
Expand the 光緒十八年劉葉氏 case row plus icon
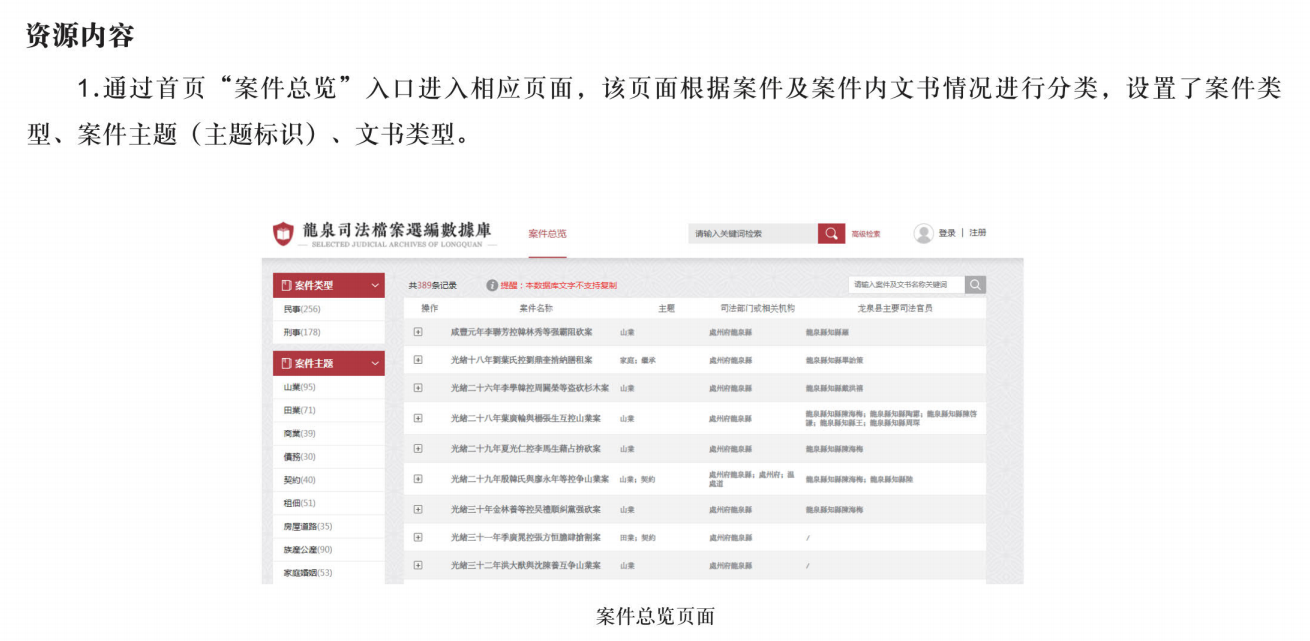tap(418, 360)
